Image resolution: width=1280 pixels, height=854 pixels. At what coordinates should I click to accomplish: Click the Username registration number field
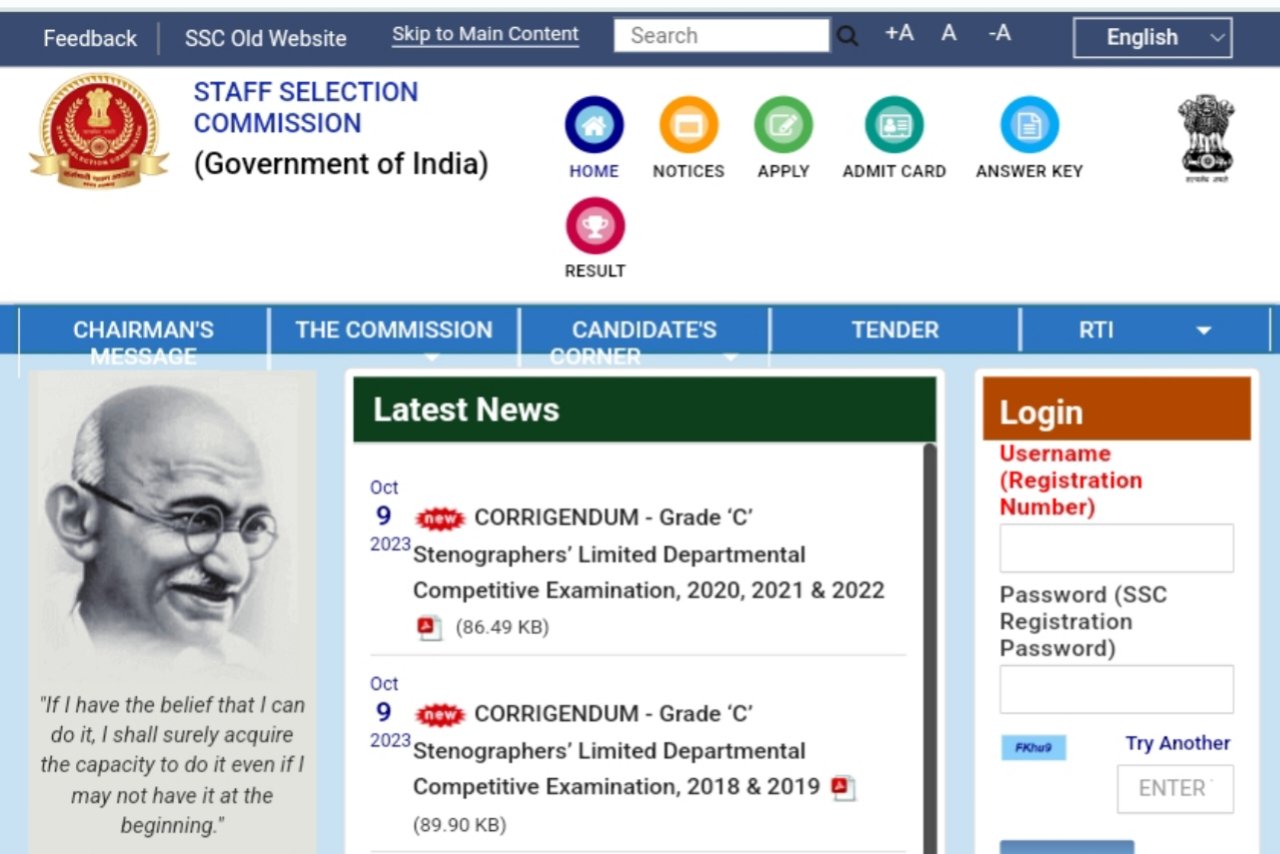1116,548
